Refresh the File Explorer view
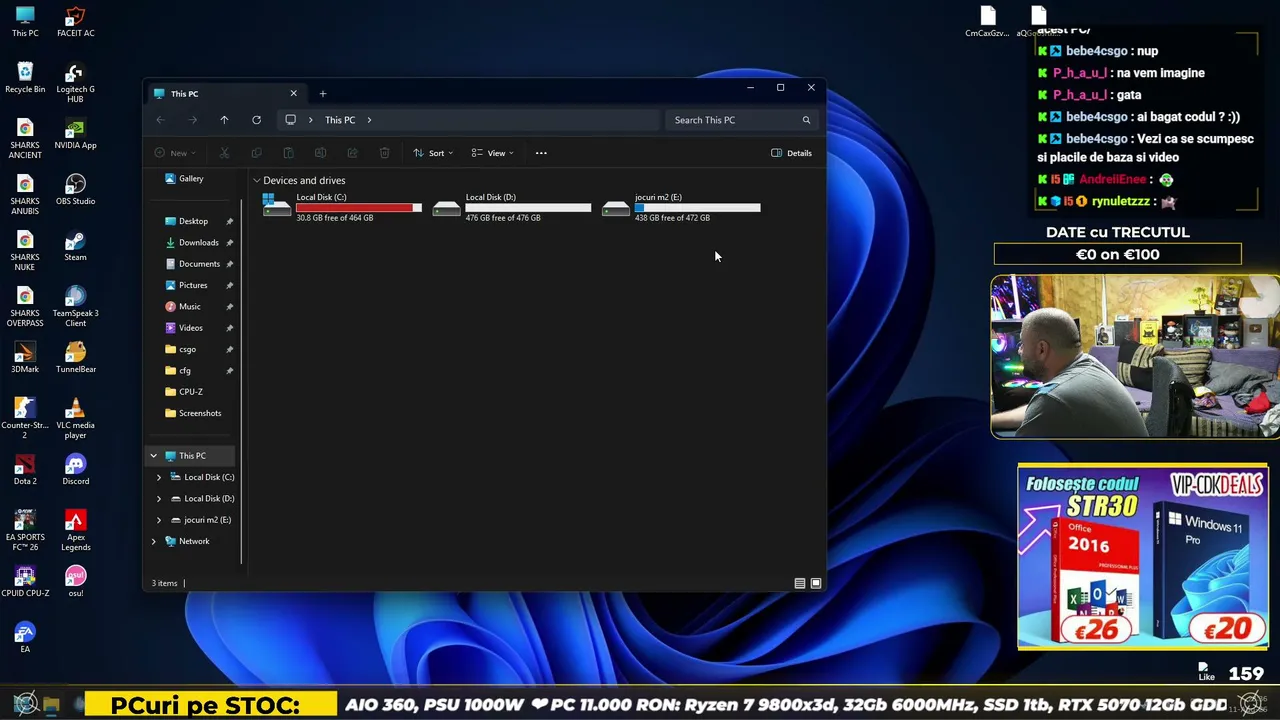1280x720 pixels. click(256, 120)
